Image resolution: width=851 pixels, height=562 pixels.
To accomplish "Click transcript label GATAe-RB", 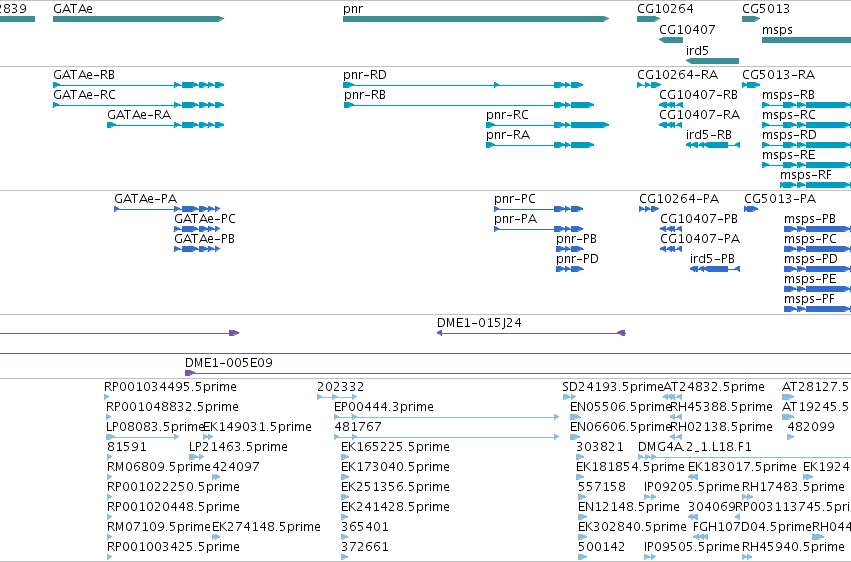I will 84,74.
